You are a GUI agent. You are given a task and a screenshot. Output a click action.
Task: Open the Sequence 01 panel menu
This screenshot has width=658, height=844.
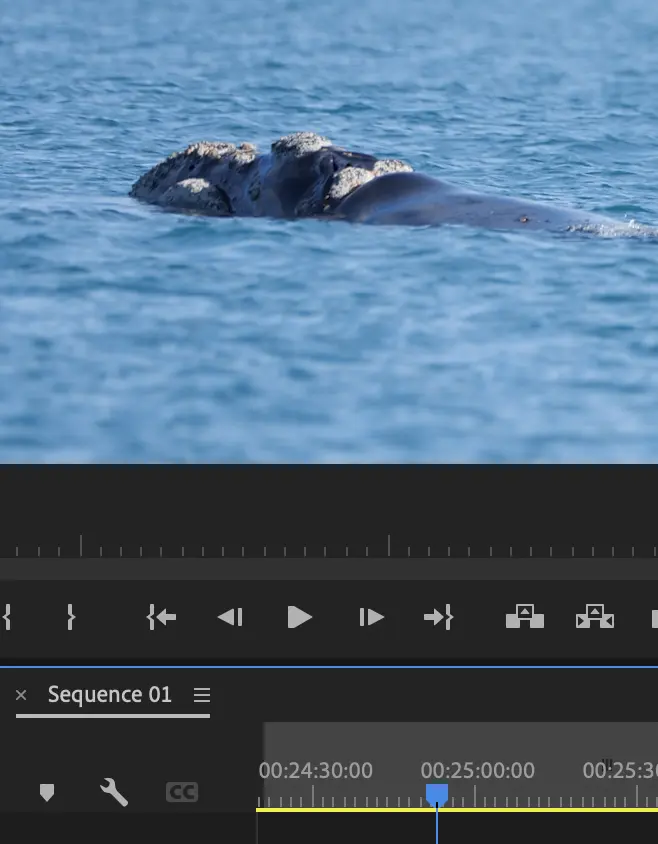202,695
